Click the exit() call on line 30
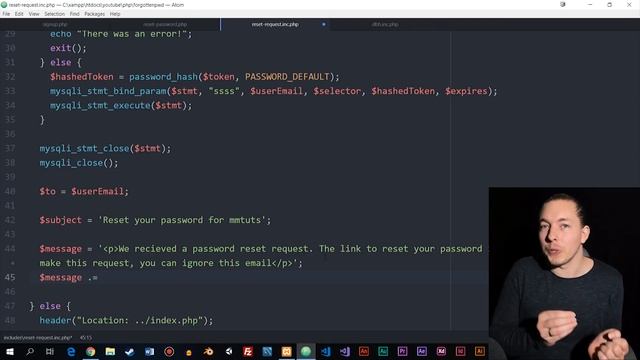Viewport: 640px width, 360px height. tap(68, 48)
